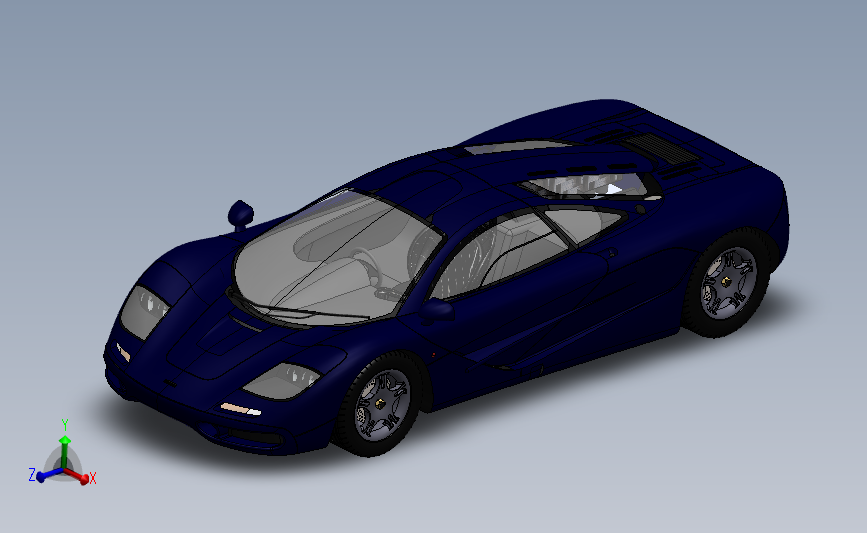The image size is (867, 533).
Task: Select the headlight nearest the front wheel
Action: coord(282,381)
